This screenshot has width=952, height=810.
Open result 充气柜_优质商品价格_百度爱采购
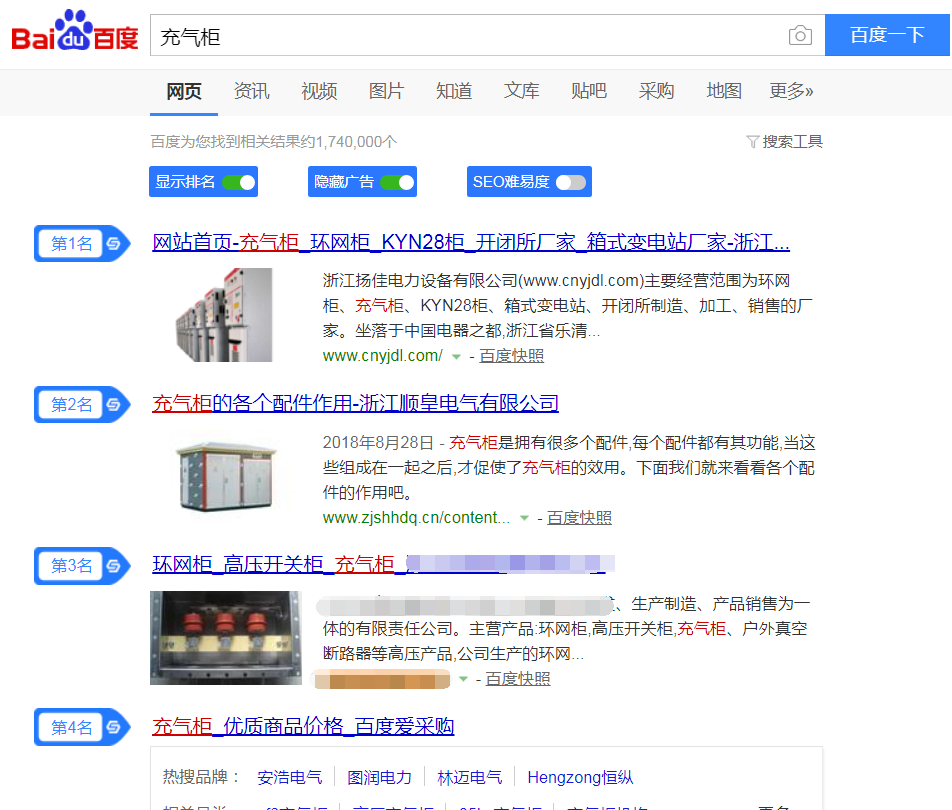pyautogui.click(x=303, y=726)
